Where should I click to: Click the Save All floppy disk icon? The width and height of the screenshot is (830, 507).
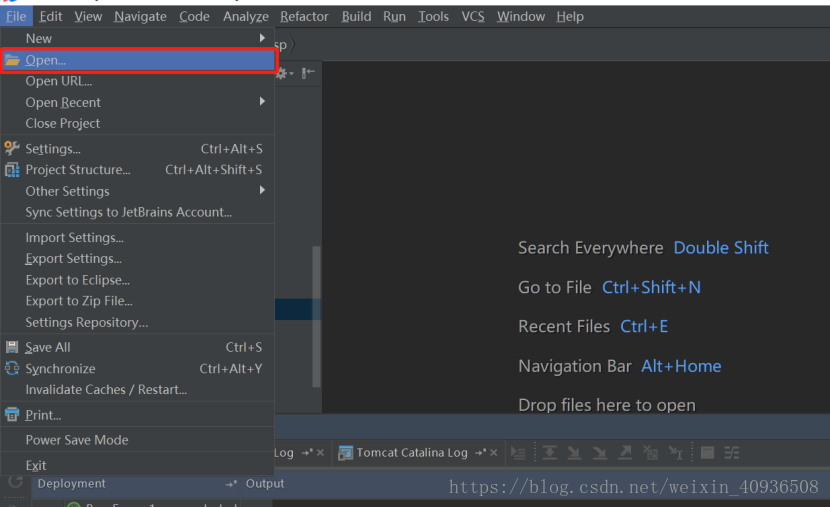(x=12, y=347)
